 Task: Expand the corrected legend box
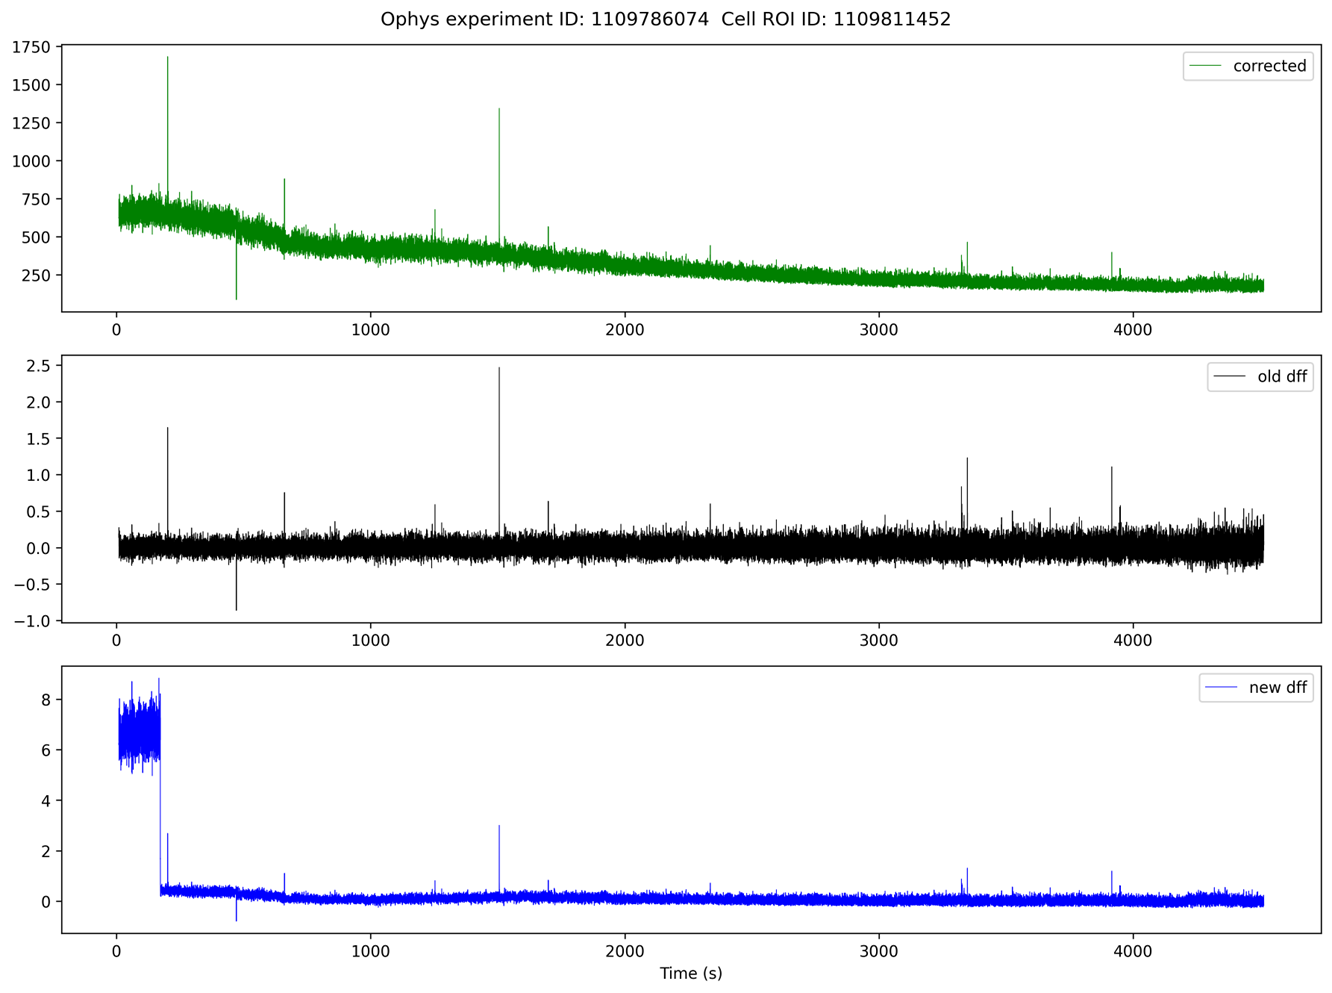coord(1250,66)
